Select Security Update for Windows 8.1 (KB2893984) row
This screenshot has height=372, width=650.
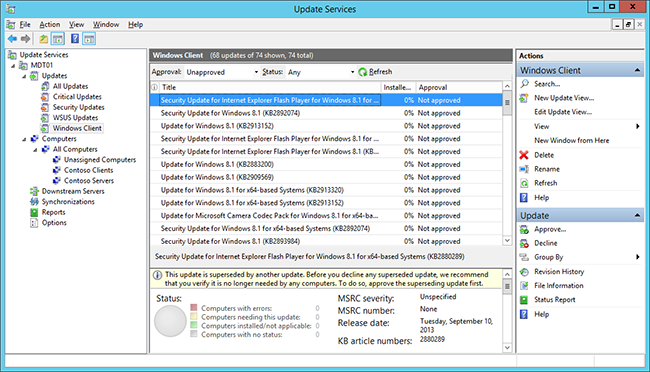[x=326, y=241]
